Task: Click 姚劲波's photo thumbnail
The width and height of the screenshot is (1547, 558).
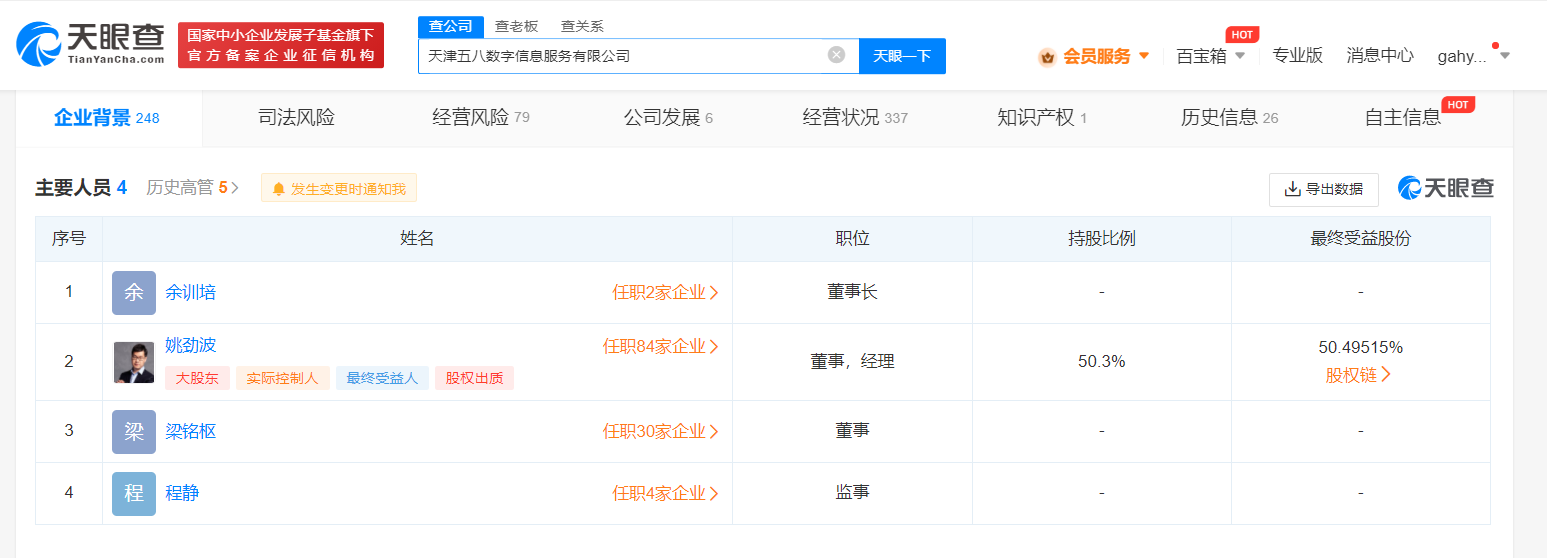Action: coord(134,362)
